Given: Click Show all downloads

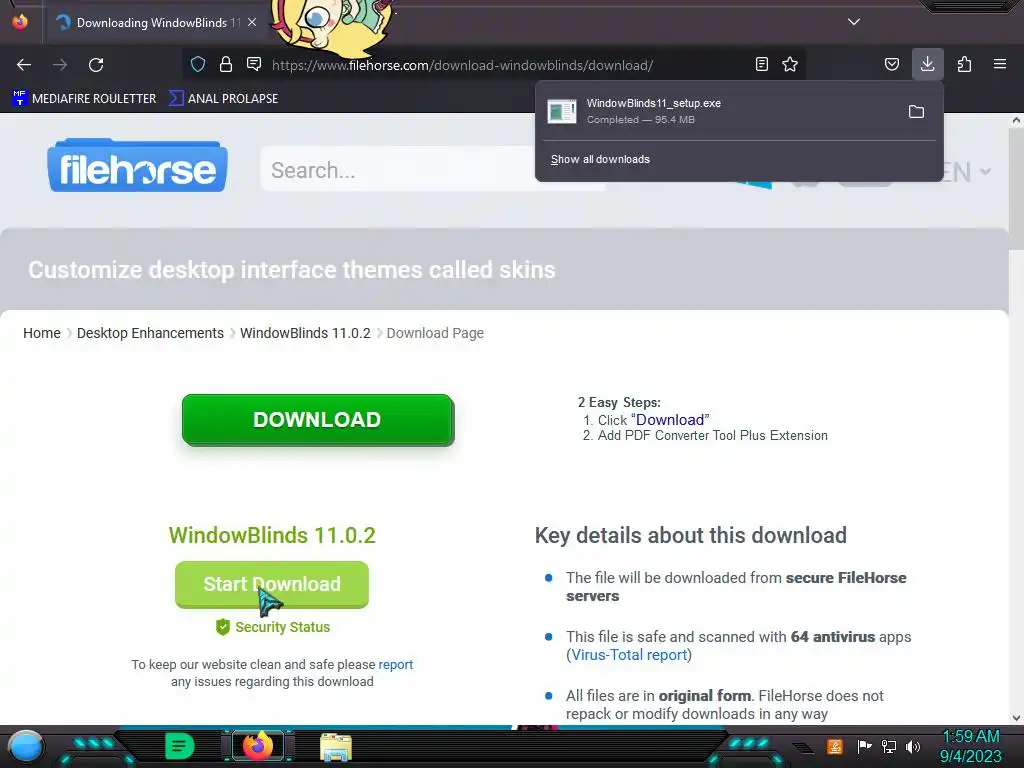Looking at the screenshot, I should point(600,159).
